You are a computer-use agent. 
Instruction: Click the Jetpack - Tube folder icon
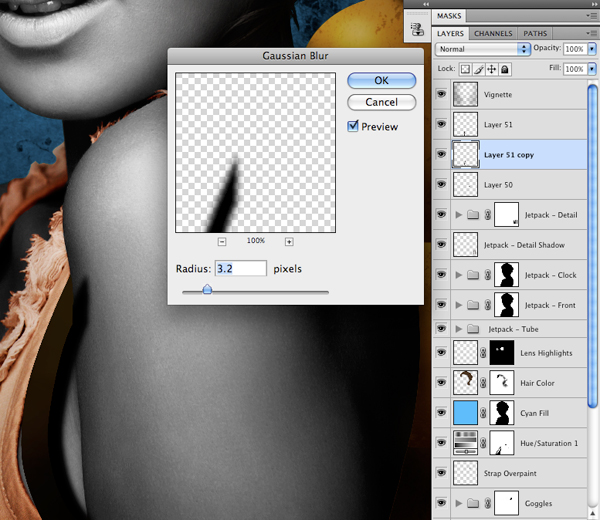(x=473, y=329)
